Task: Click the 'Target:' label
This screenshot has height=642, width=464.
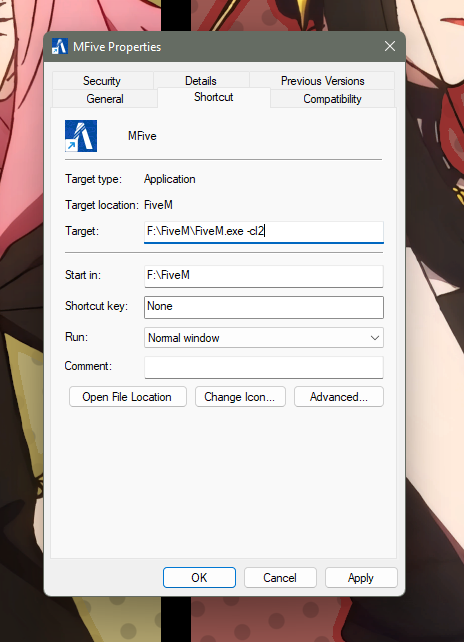Action: click(x=82, y=231)
